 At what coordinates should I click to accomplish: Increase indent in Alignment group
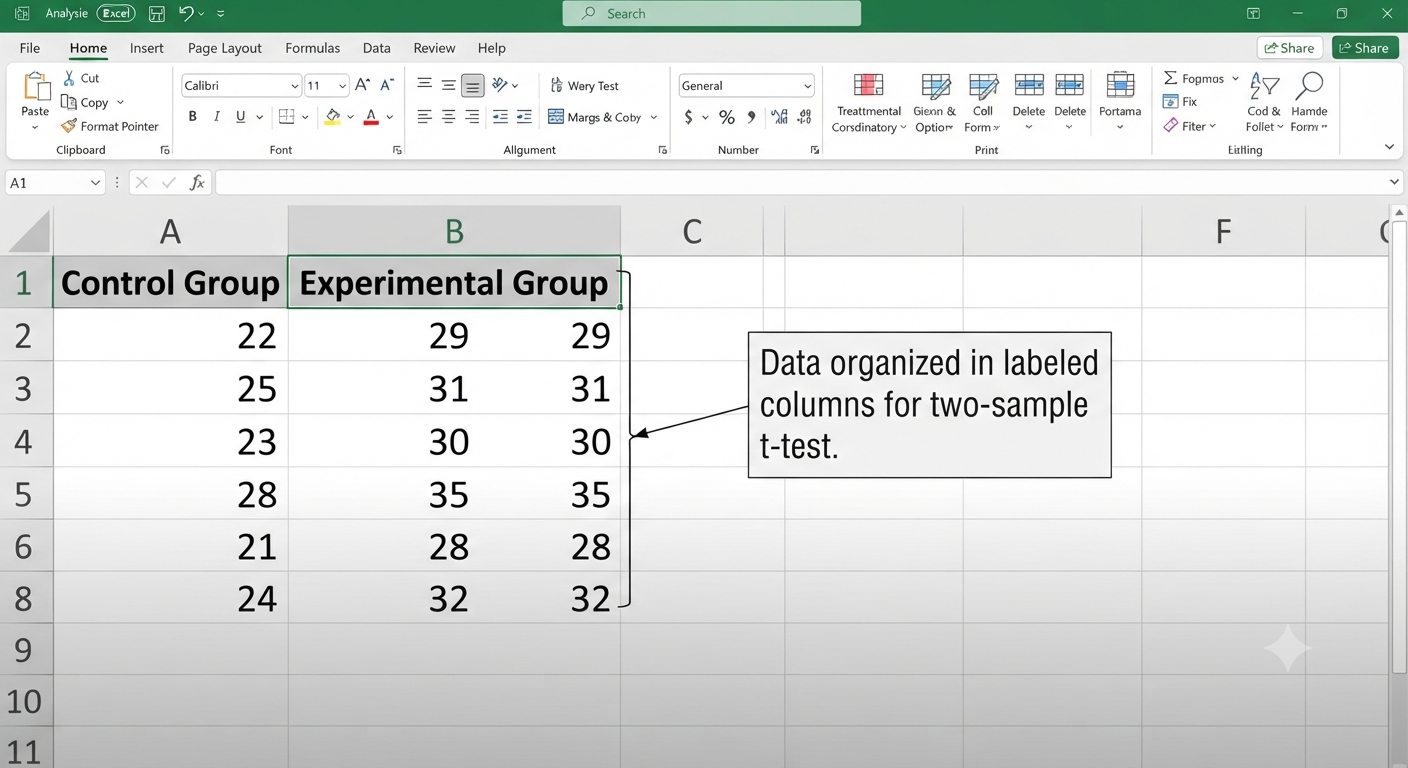click(x=524, y=117)
